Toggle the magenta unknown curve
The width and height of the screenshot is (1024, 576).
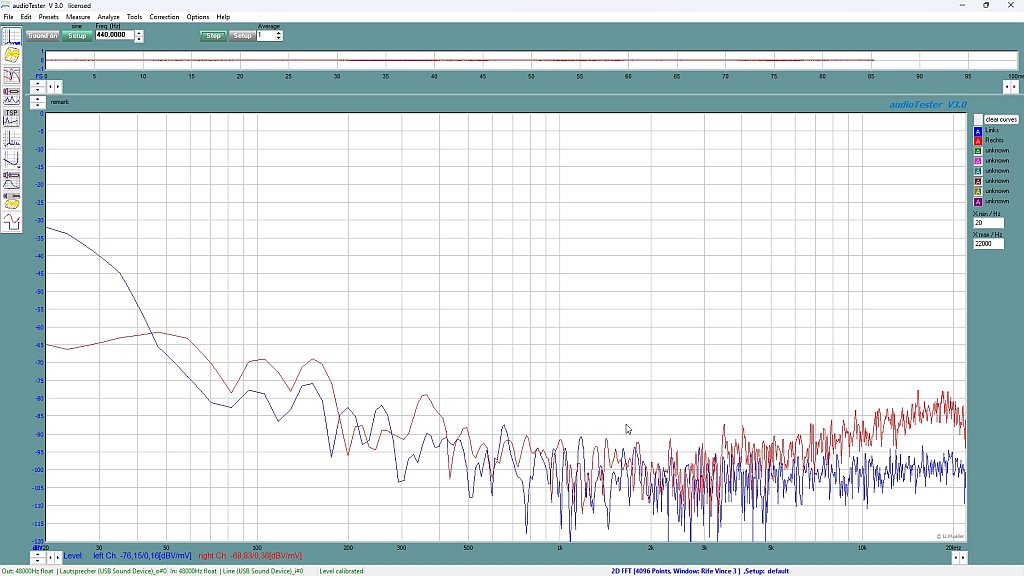[978, 161]
